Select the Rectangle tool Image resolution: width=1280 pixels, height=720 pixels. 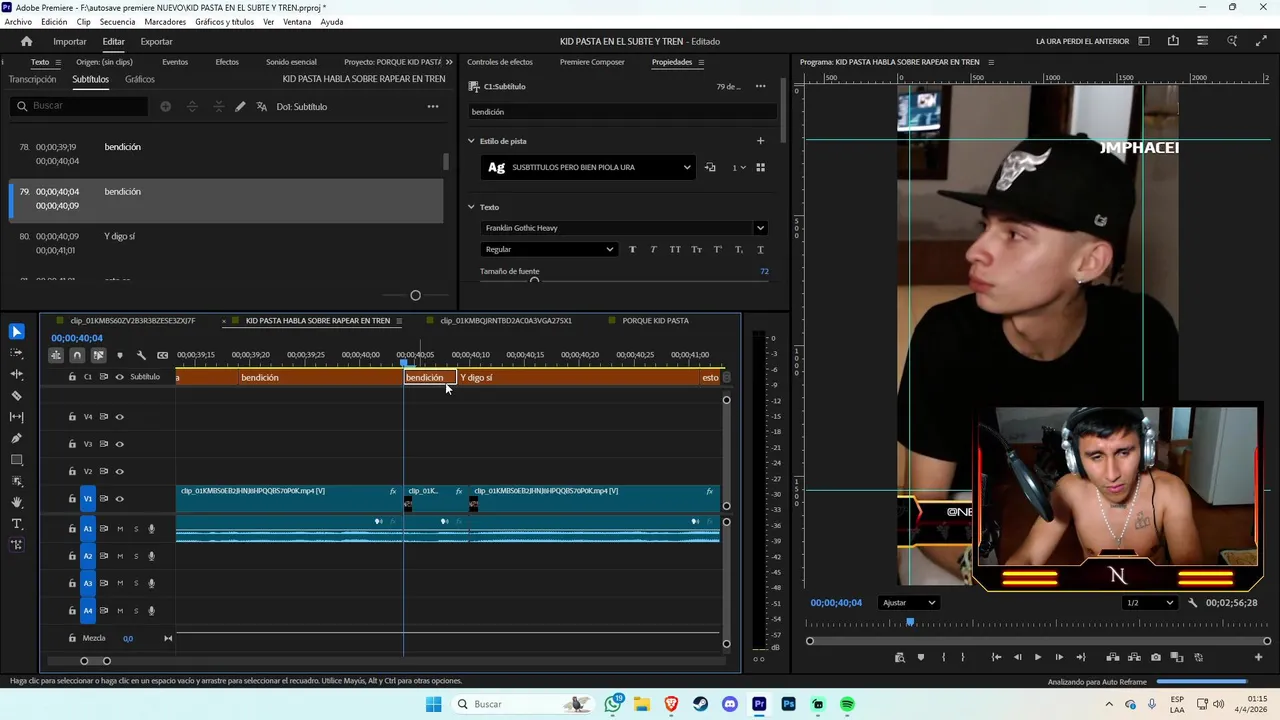[x=16, y=460]
